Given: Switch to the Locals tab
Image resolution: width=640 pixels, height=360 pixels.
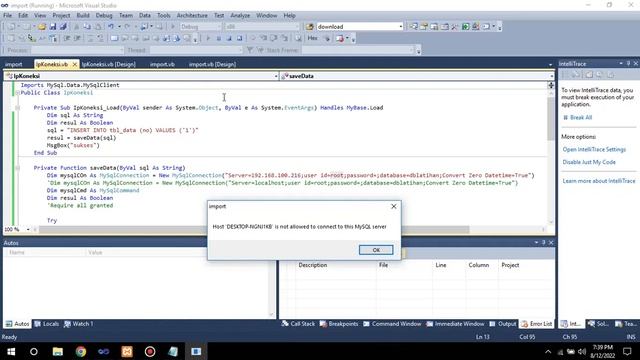Looking at the screenshot, I should coord(47,324).
